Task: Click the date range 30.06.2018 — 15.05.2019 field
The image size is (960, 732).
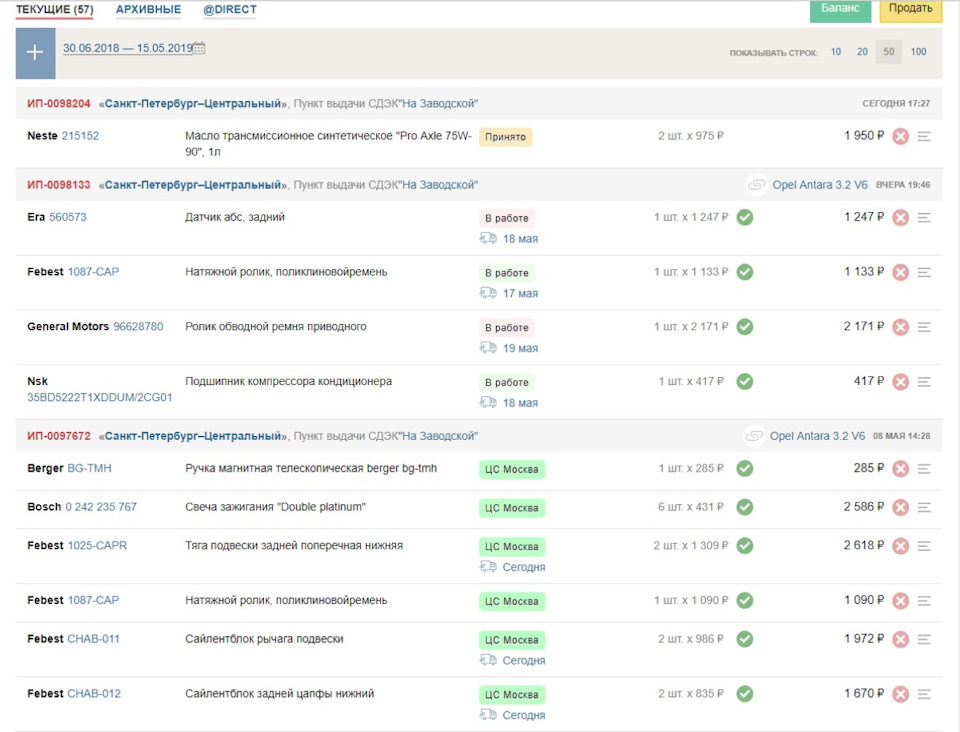Action: point(127,48)
